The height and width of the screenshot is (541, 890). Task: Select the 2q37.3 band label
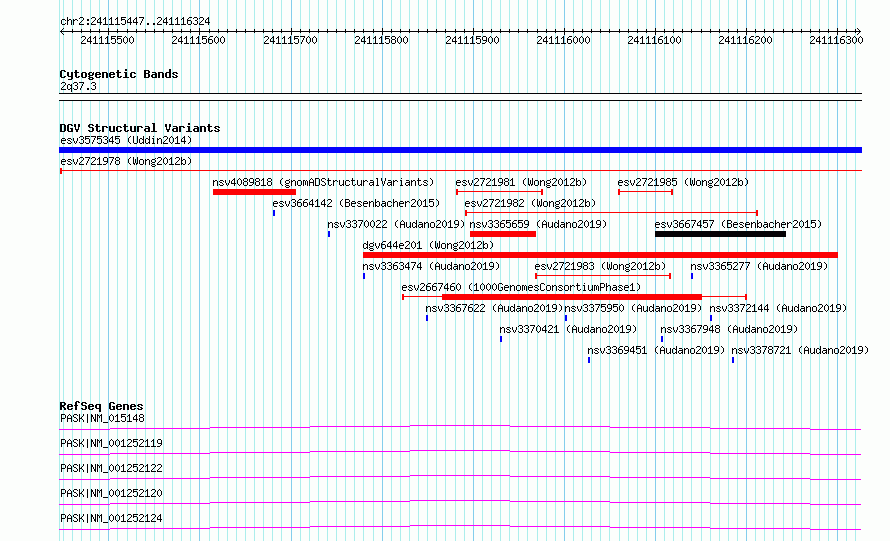pyautogui.click(x=78, y=86)
